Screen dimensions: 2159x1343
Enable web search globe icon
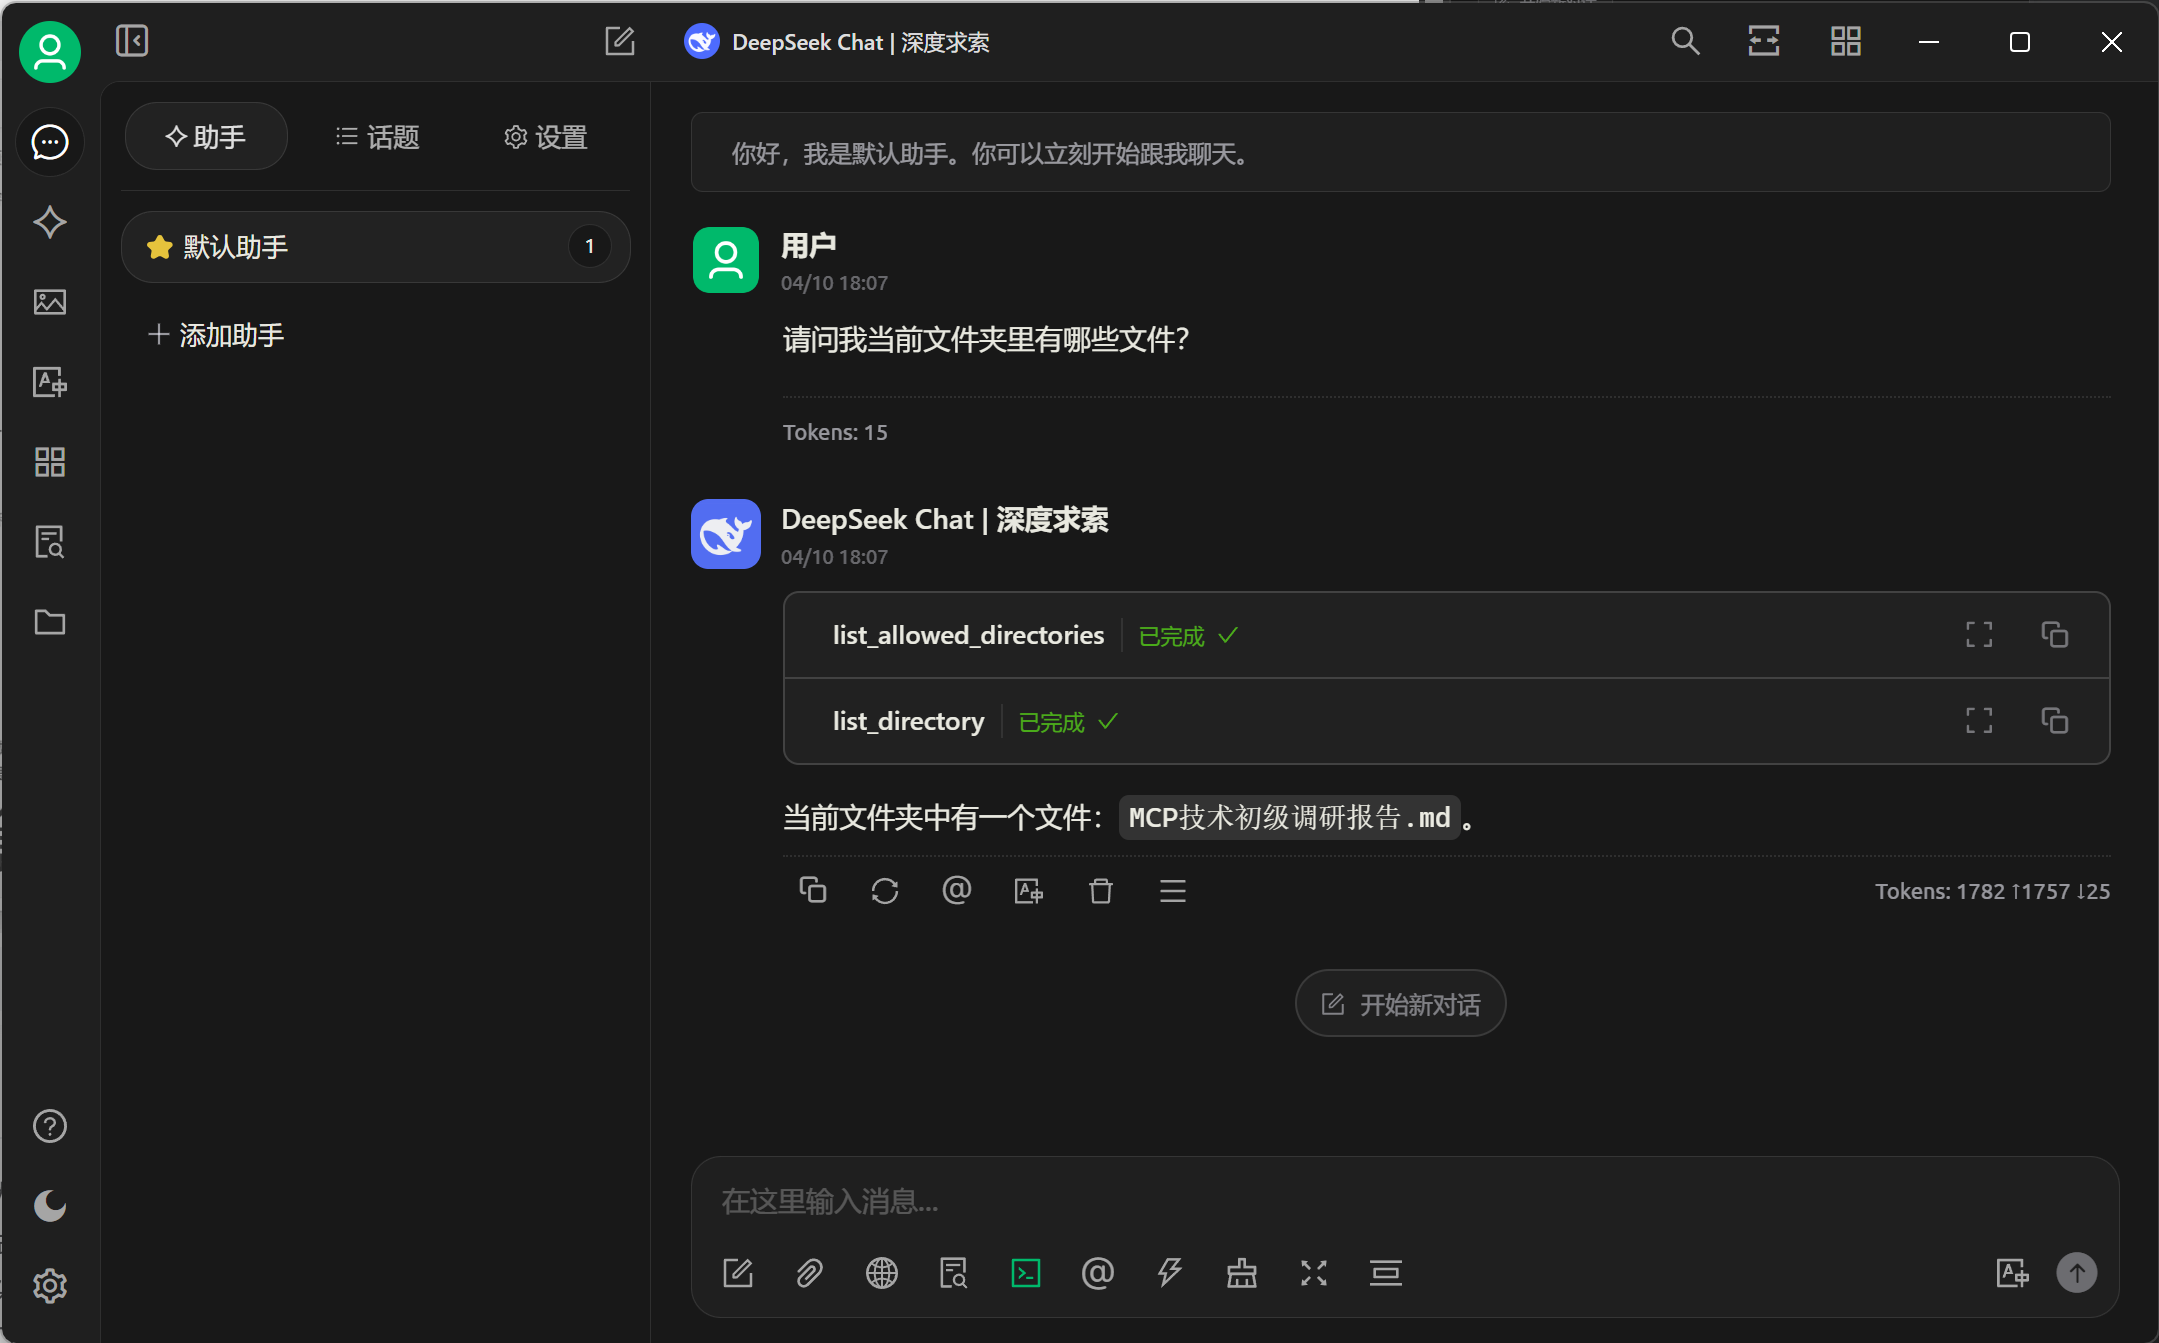(882, 1273)
